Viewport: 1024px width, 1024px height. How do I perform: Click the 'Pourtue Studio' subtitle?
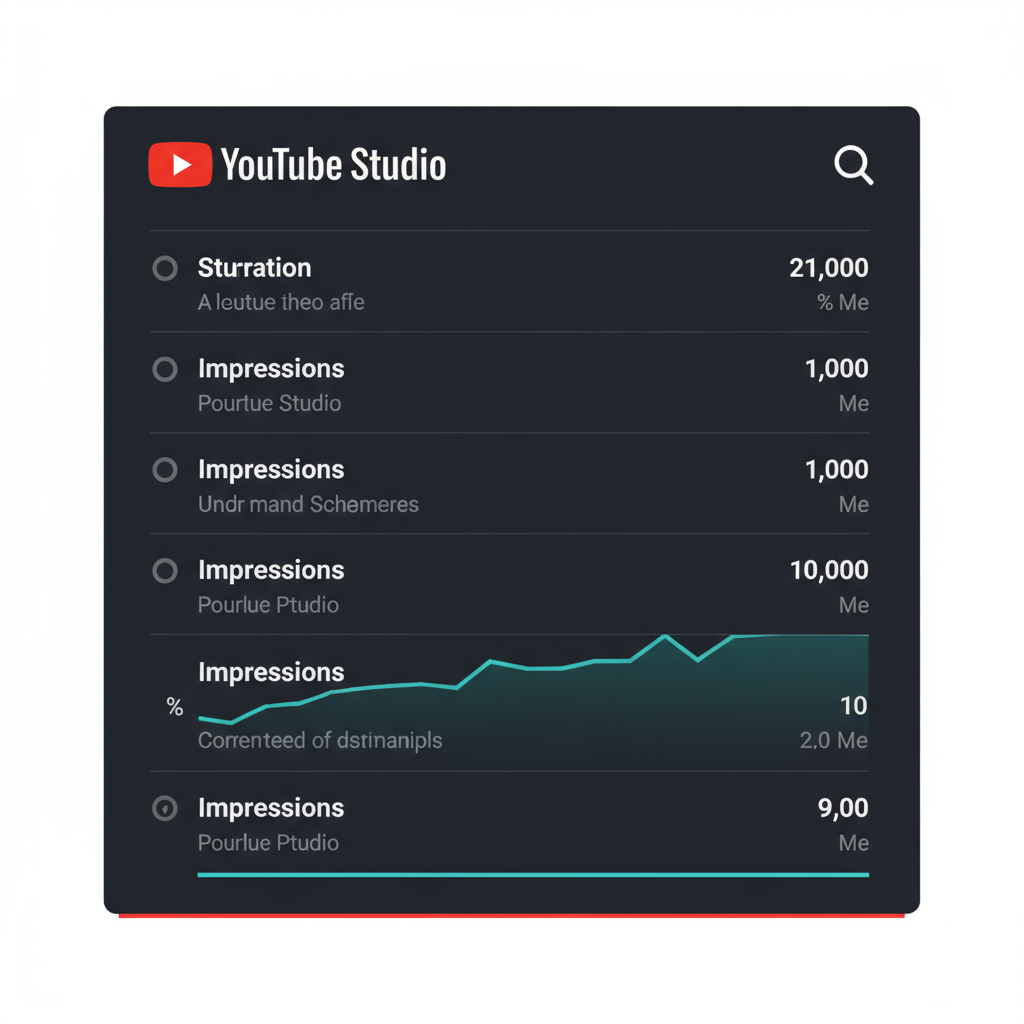[269, 404]
